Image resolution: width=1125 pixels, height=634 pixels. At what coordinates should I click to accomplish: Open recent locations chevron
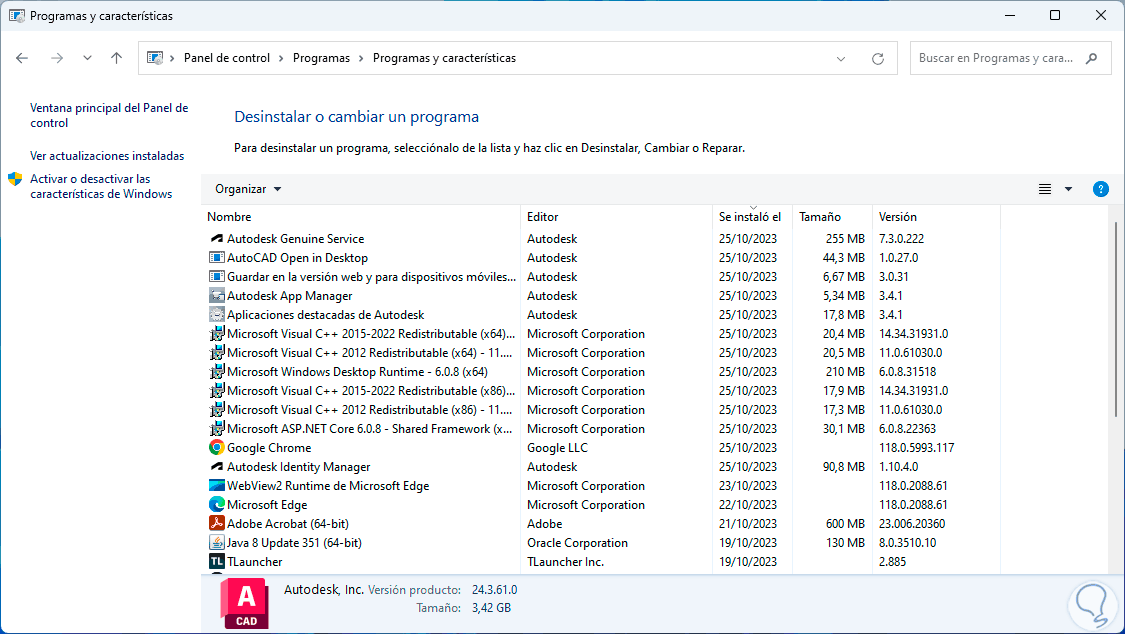pos(87,58)
